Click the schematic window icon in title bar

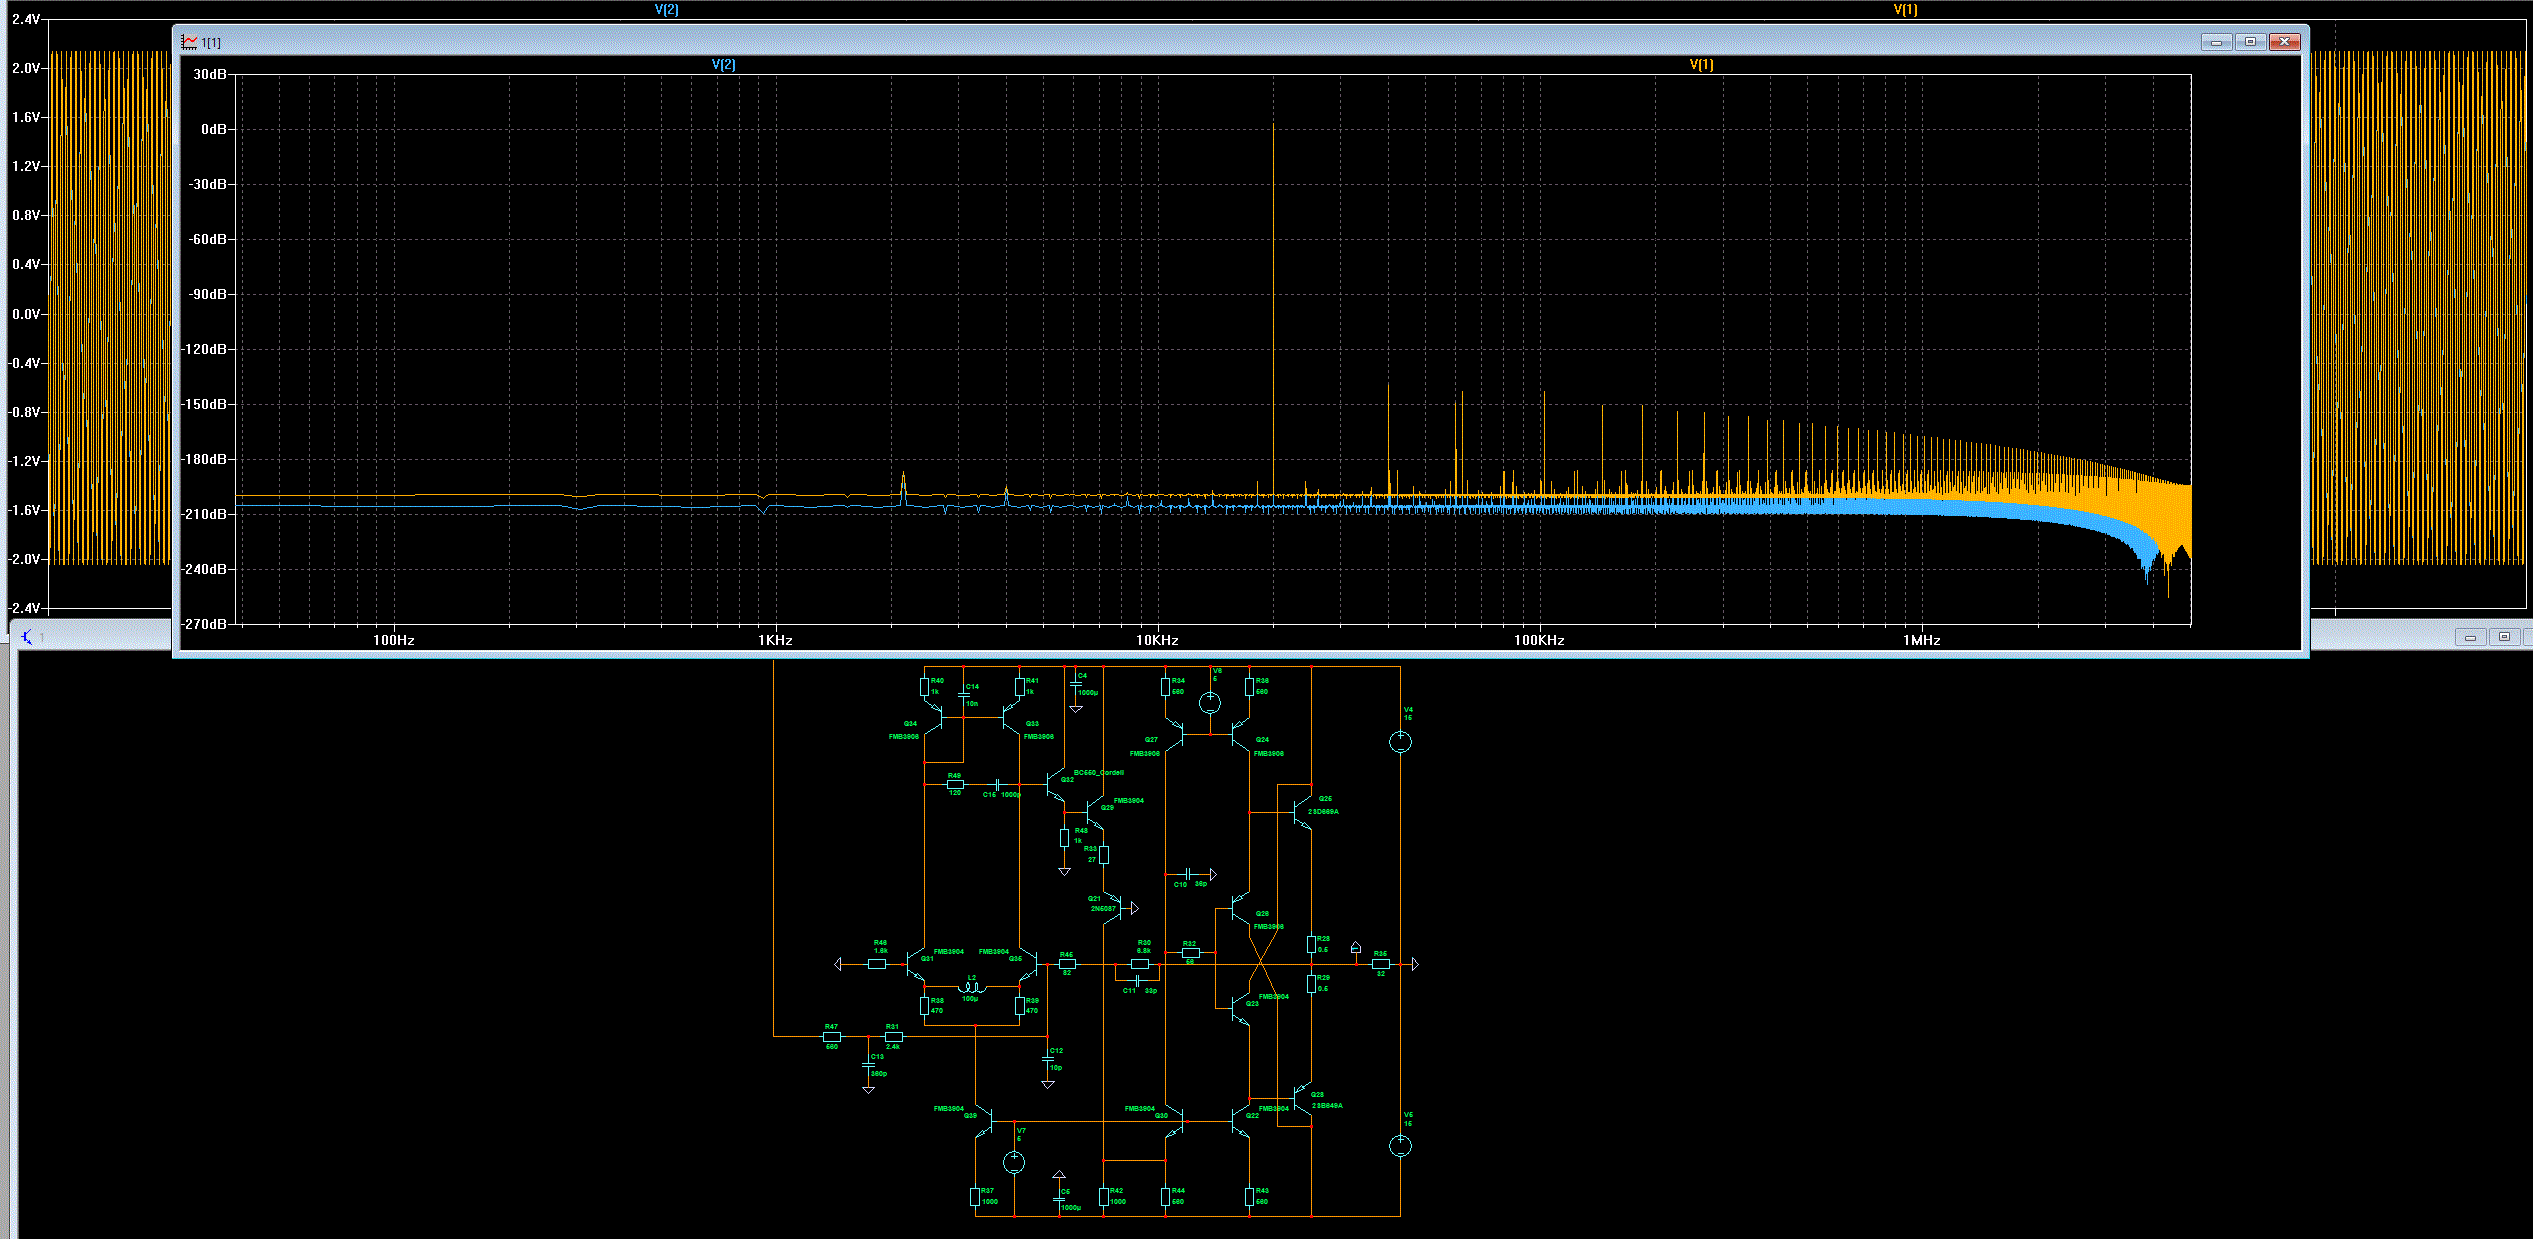pos(27,637)
